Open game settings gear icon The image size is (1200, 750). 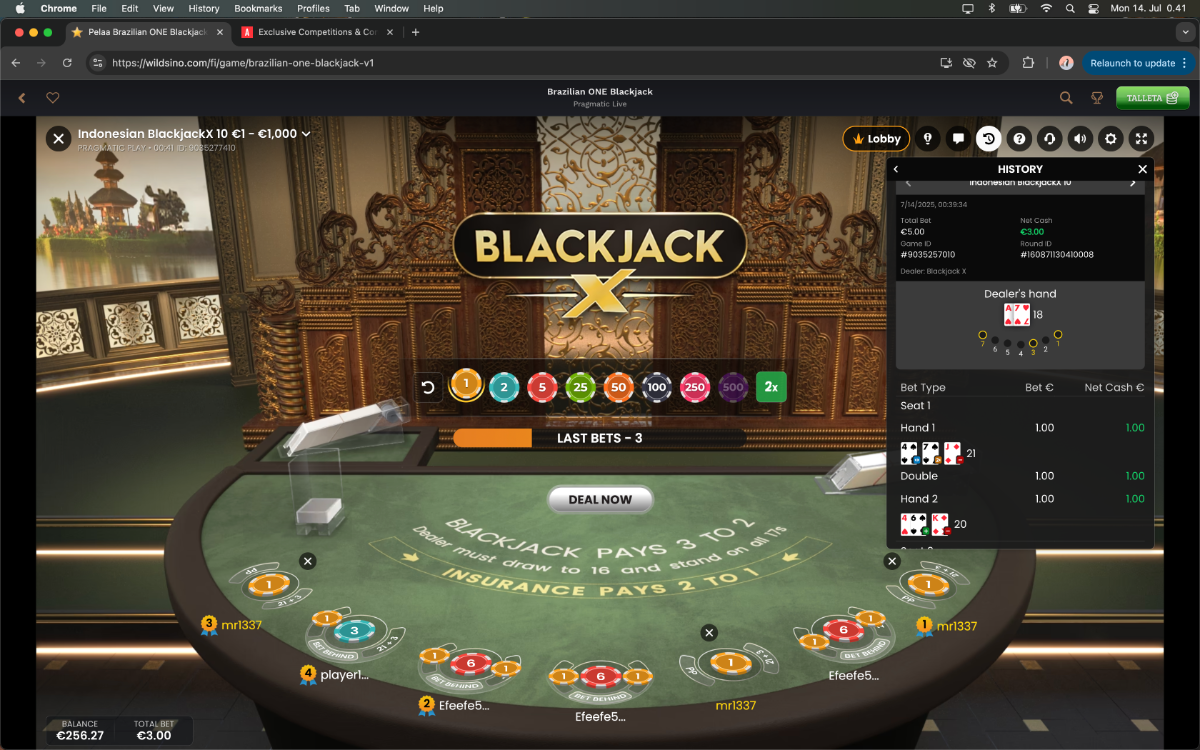(x=1110, y=139)
